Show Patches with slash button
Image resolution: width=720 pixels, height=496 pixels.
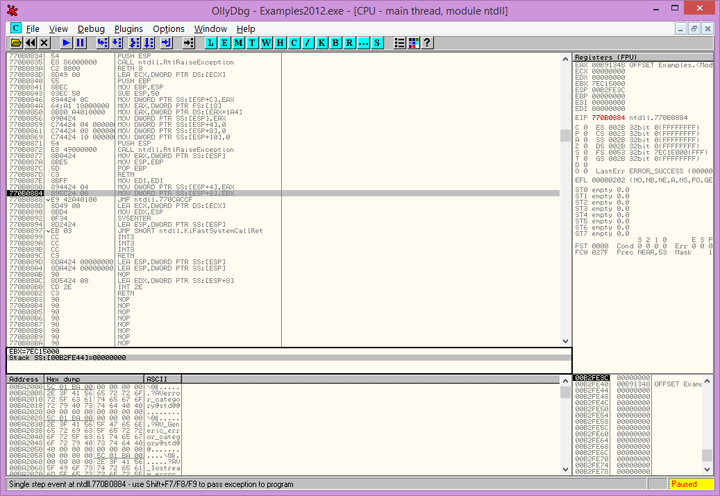point(308,43)
